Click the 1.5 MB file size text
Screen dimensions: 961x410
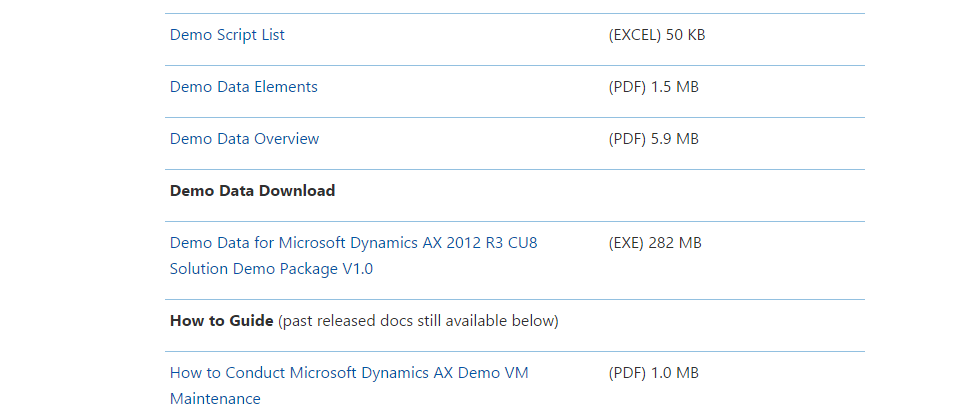pos(675,87)
